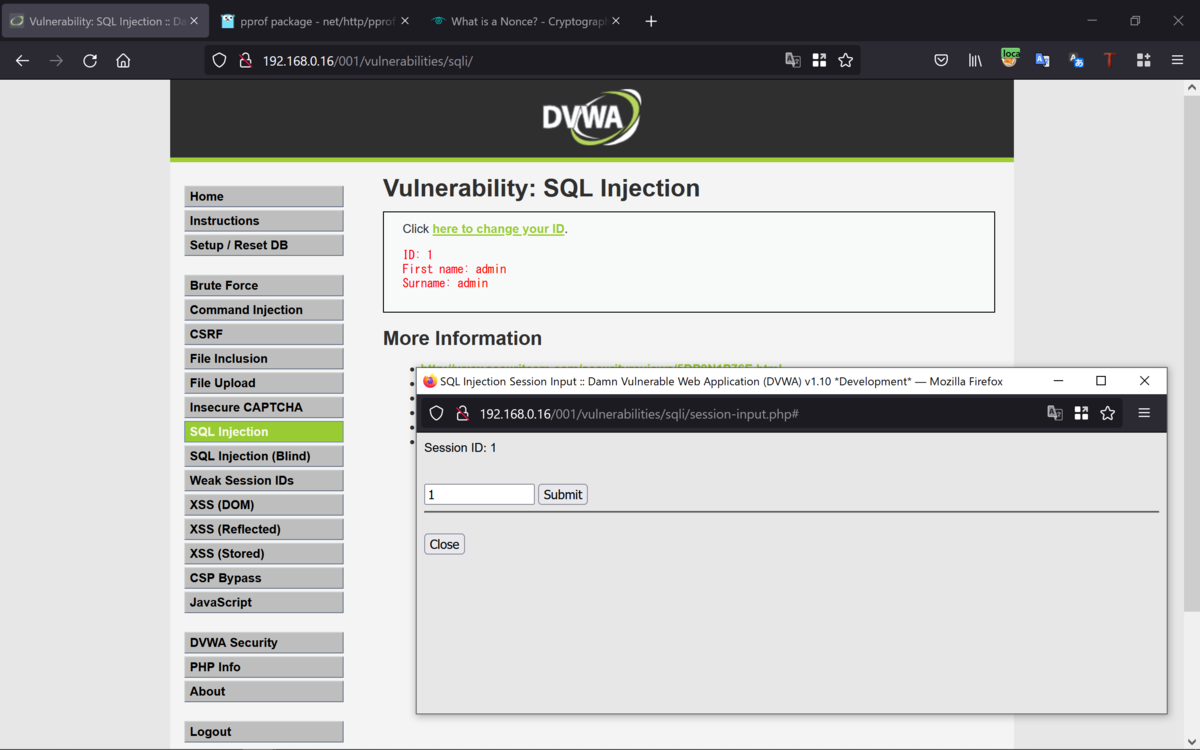Click popup URL session-input.php address
The width and height of the screenshot is (1200, 750).
pyautogui.click(x=638, y=414)
